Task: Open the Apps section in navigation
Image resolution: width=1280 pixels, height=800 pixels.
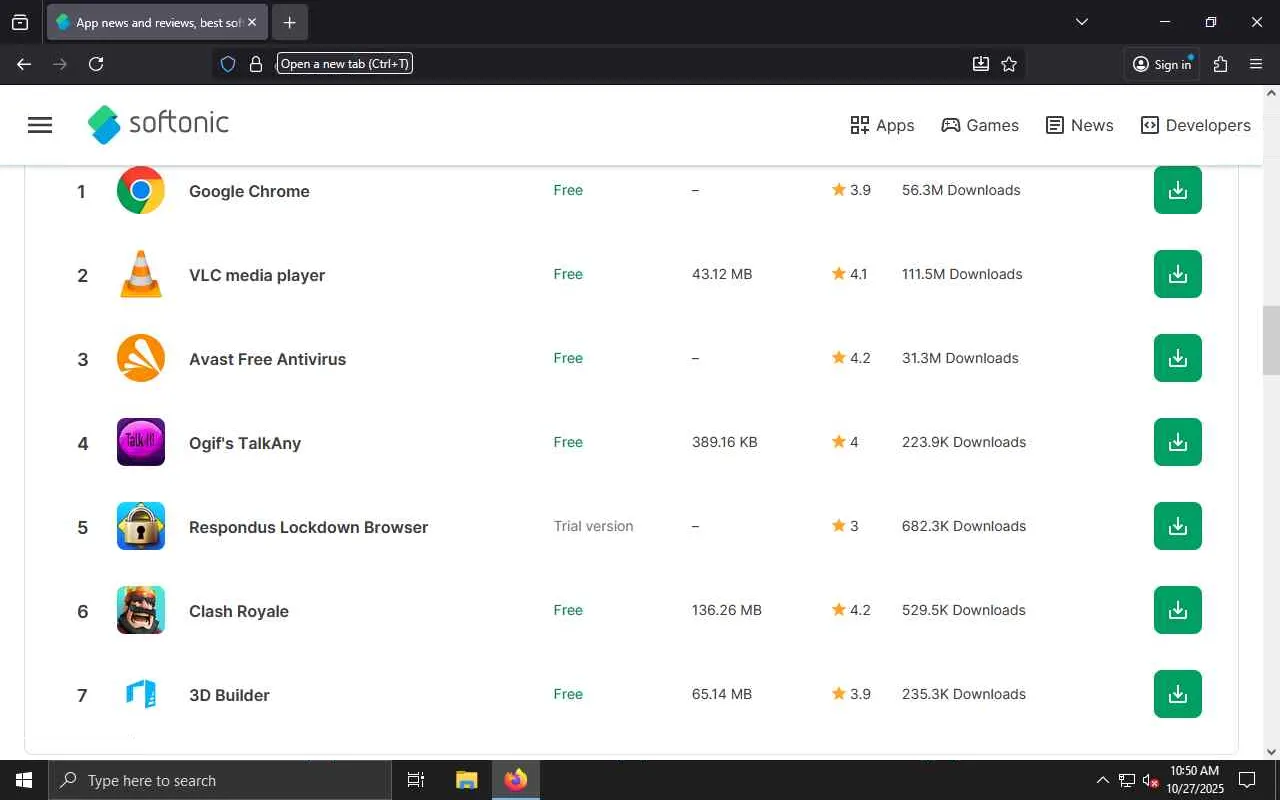Action: click(882, 125)
